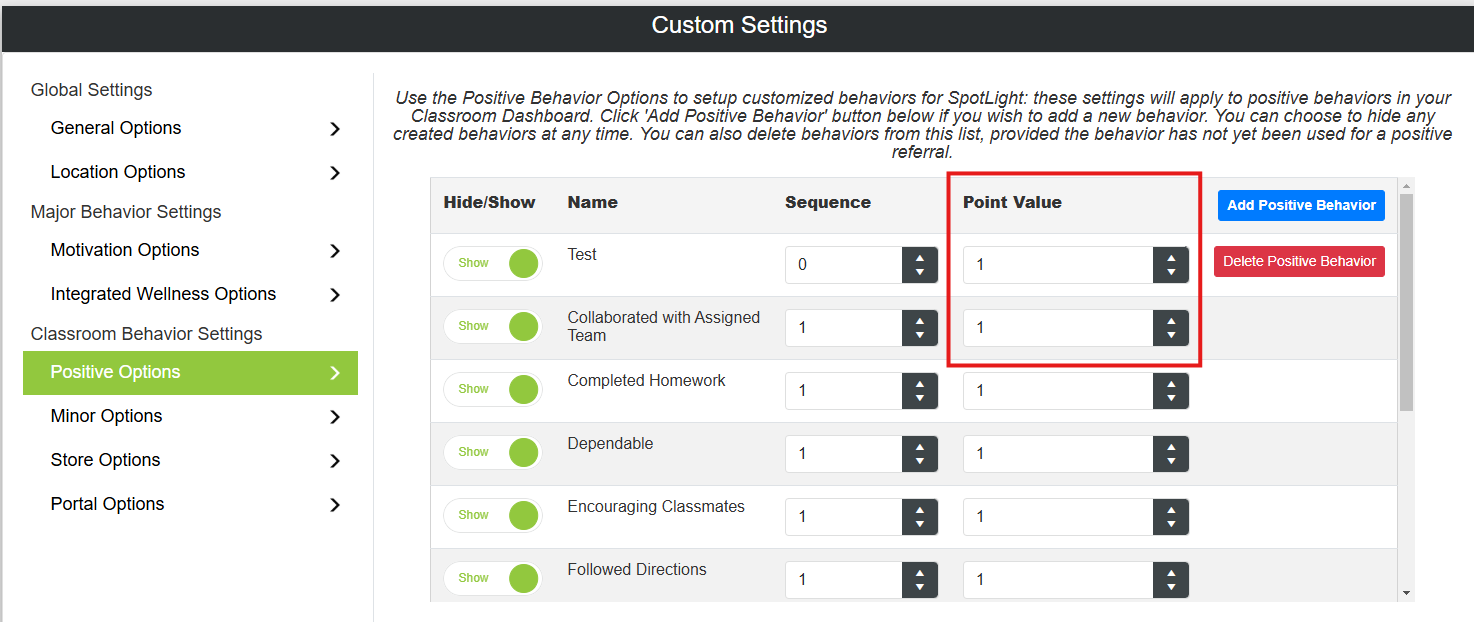Decrease Sequence for Completed Homework
Viewport: 1474px width, 622px height.
[920, 398]
